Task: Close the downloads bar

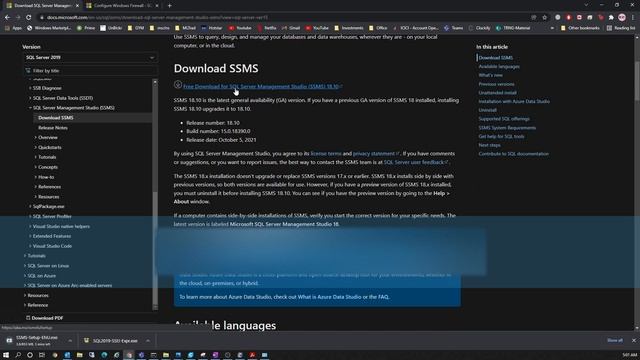Action: click(633, 340)
